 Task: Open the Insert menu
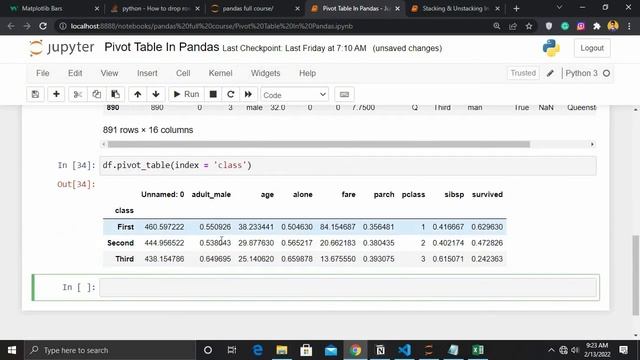pos(147,73)
